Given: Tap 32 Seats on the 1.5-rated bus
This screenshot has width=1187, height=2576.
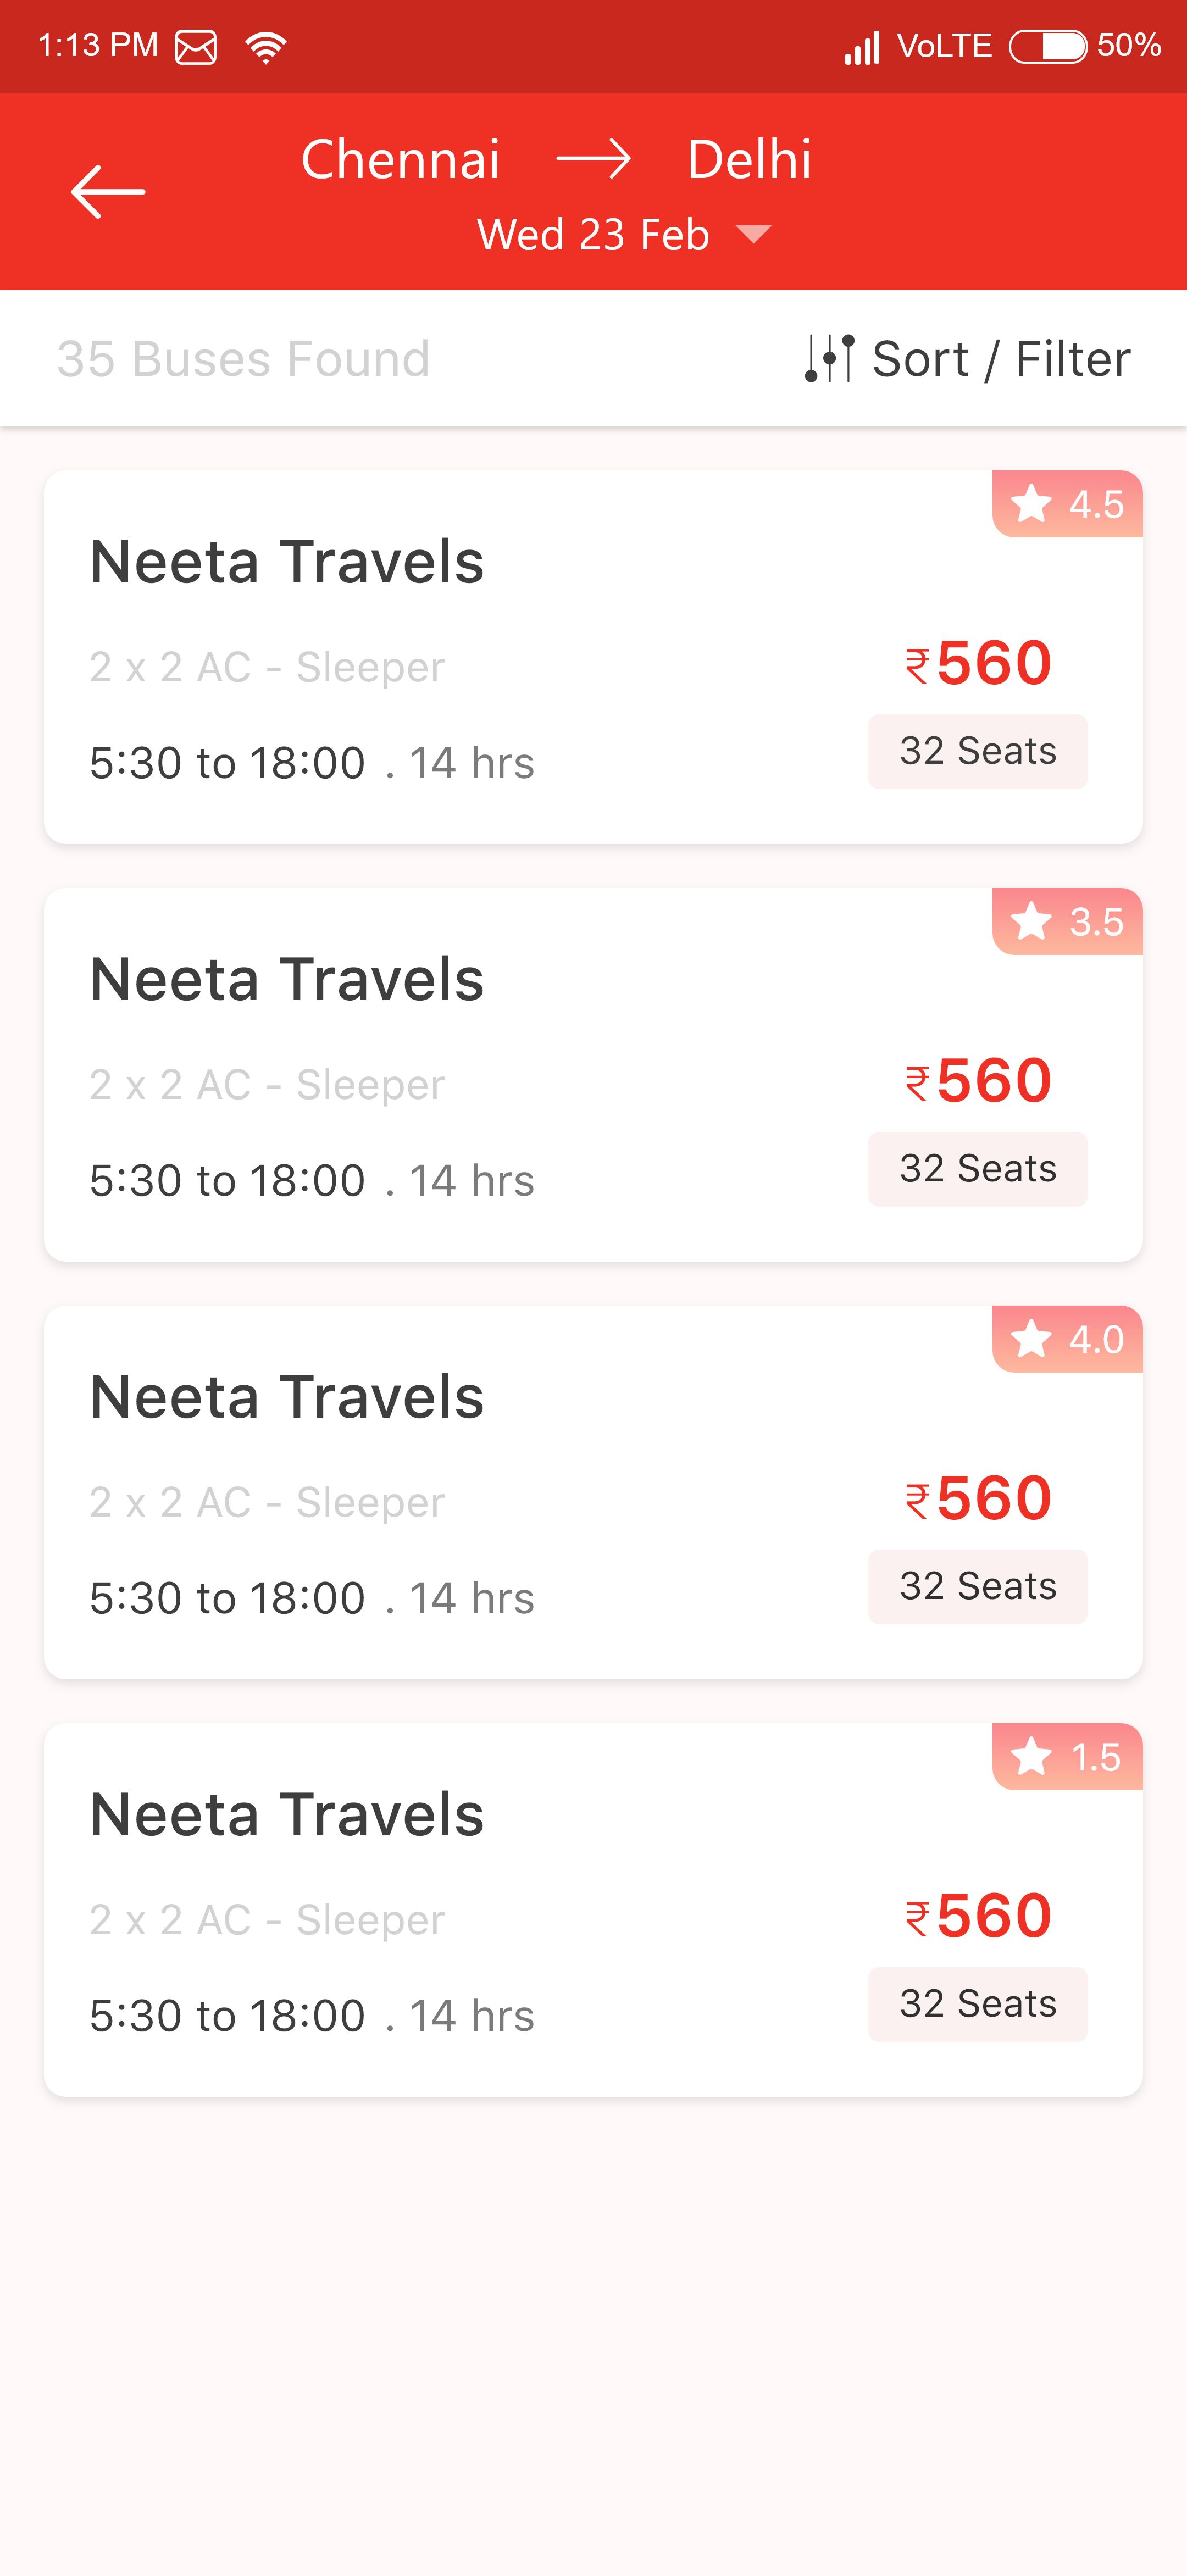Looking at the screenshot, I should (x=977, y=2004).
